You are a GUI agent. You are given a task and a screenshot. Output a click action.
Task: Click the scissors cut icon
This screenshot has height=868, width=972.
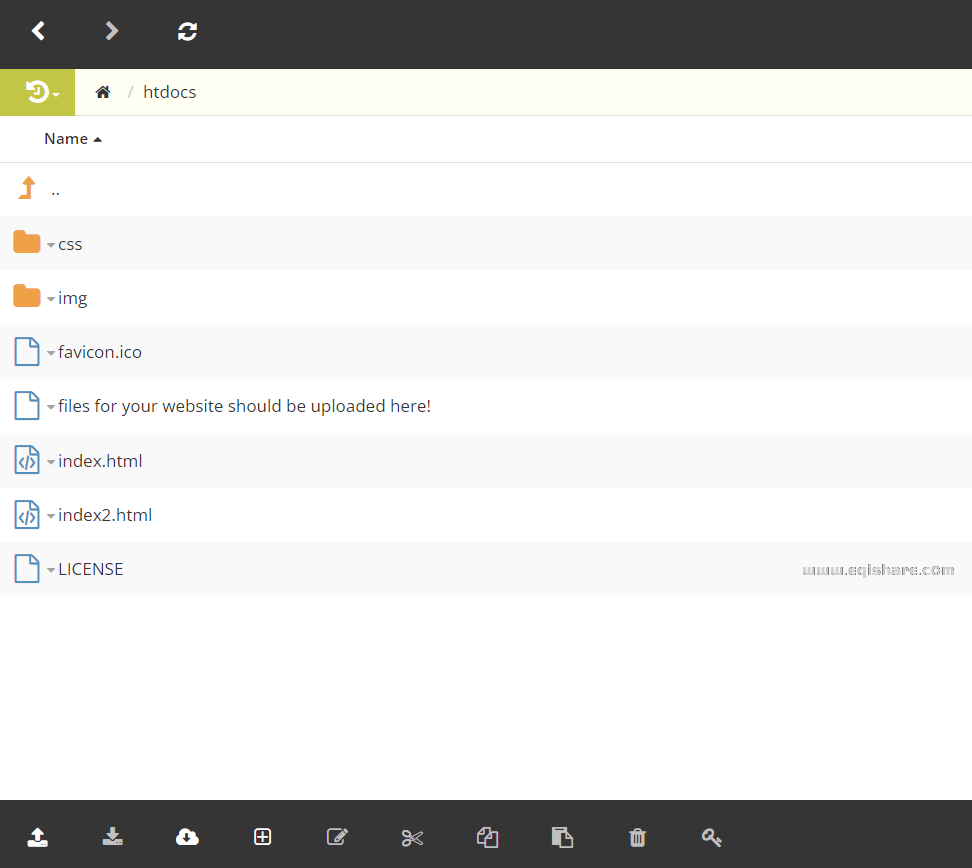coord(412,837)
